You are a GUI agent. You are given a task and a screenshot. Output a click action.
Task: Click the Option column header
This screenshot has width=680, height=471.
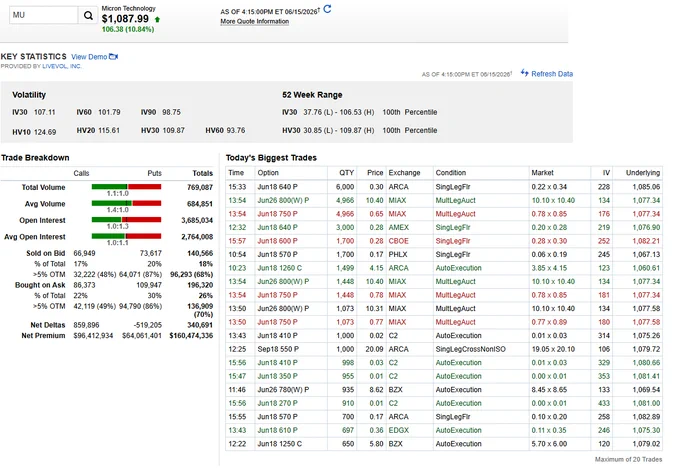click(268, 173)
